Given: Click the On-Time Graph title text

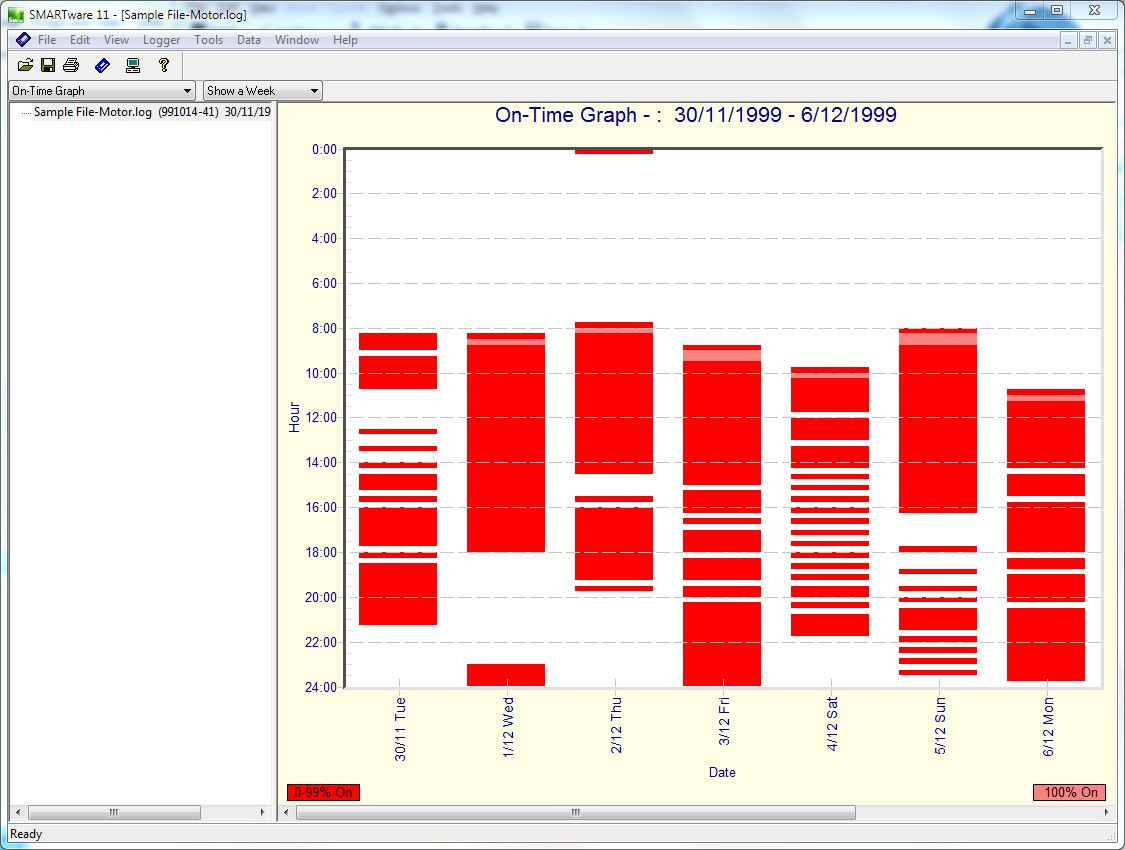Looking at the screenshot, I should 695,115.
